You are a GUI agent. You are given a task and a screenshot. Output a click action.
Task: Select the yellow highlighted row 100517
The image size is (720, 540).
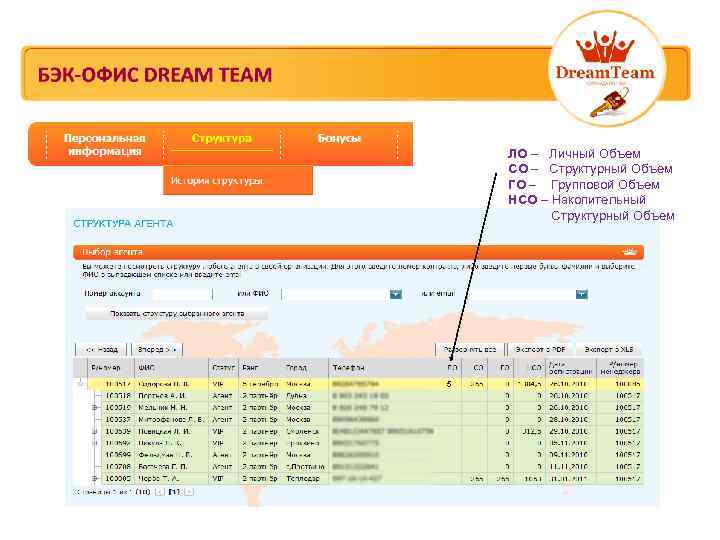point(365,384)
